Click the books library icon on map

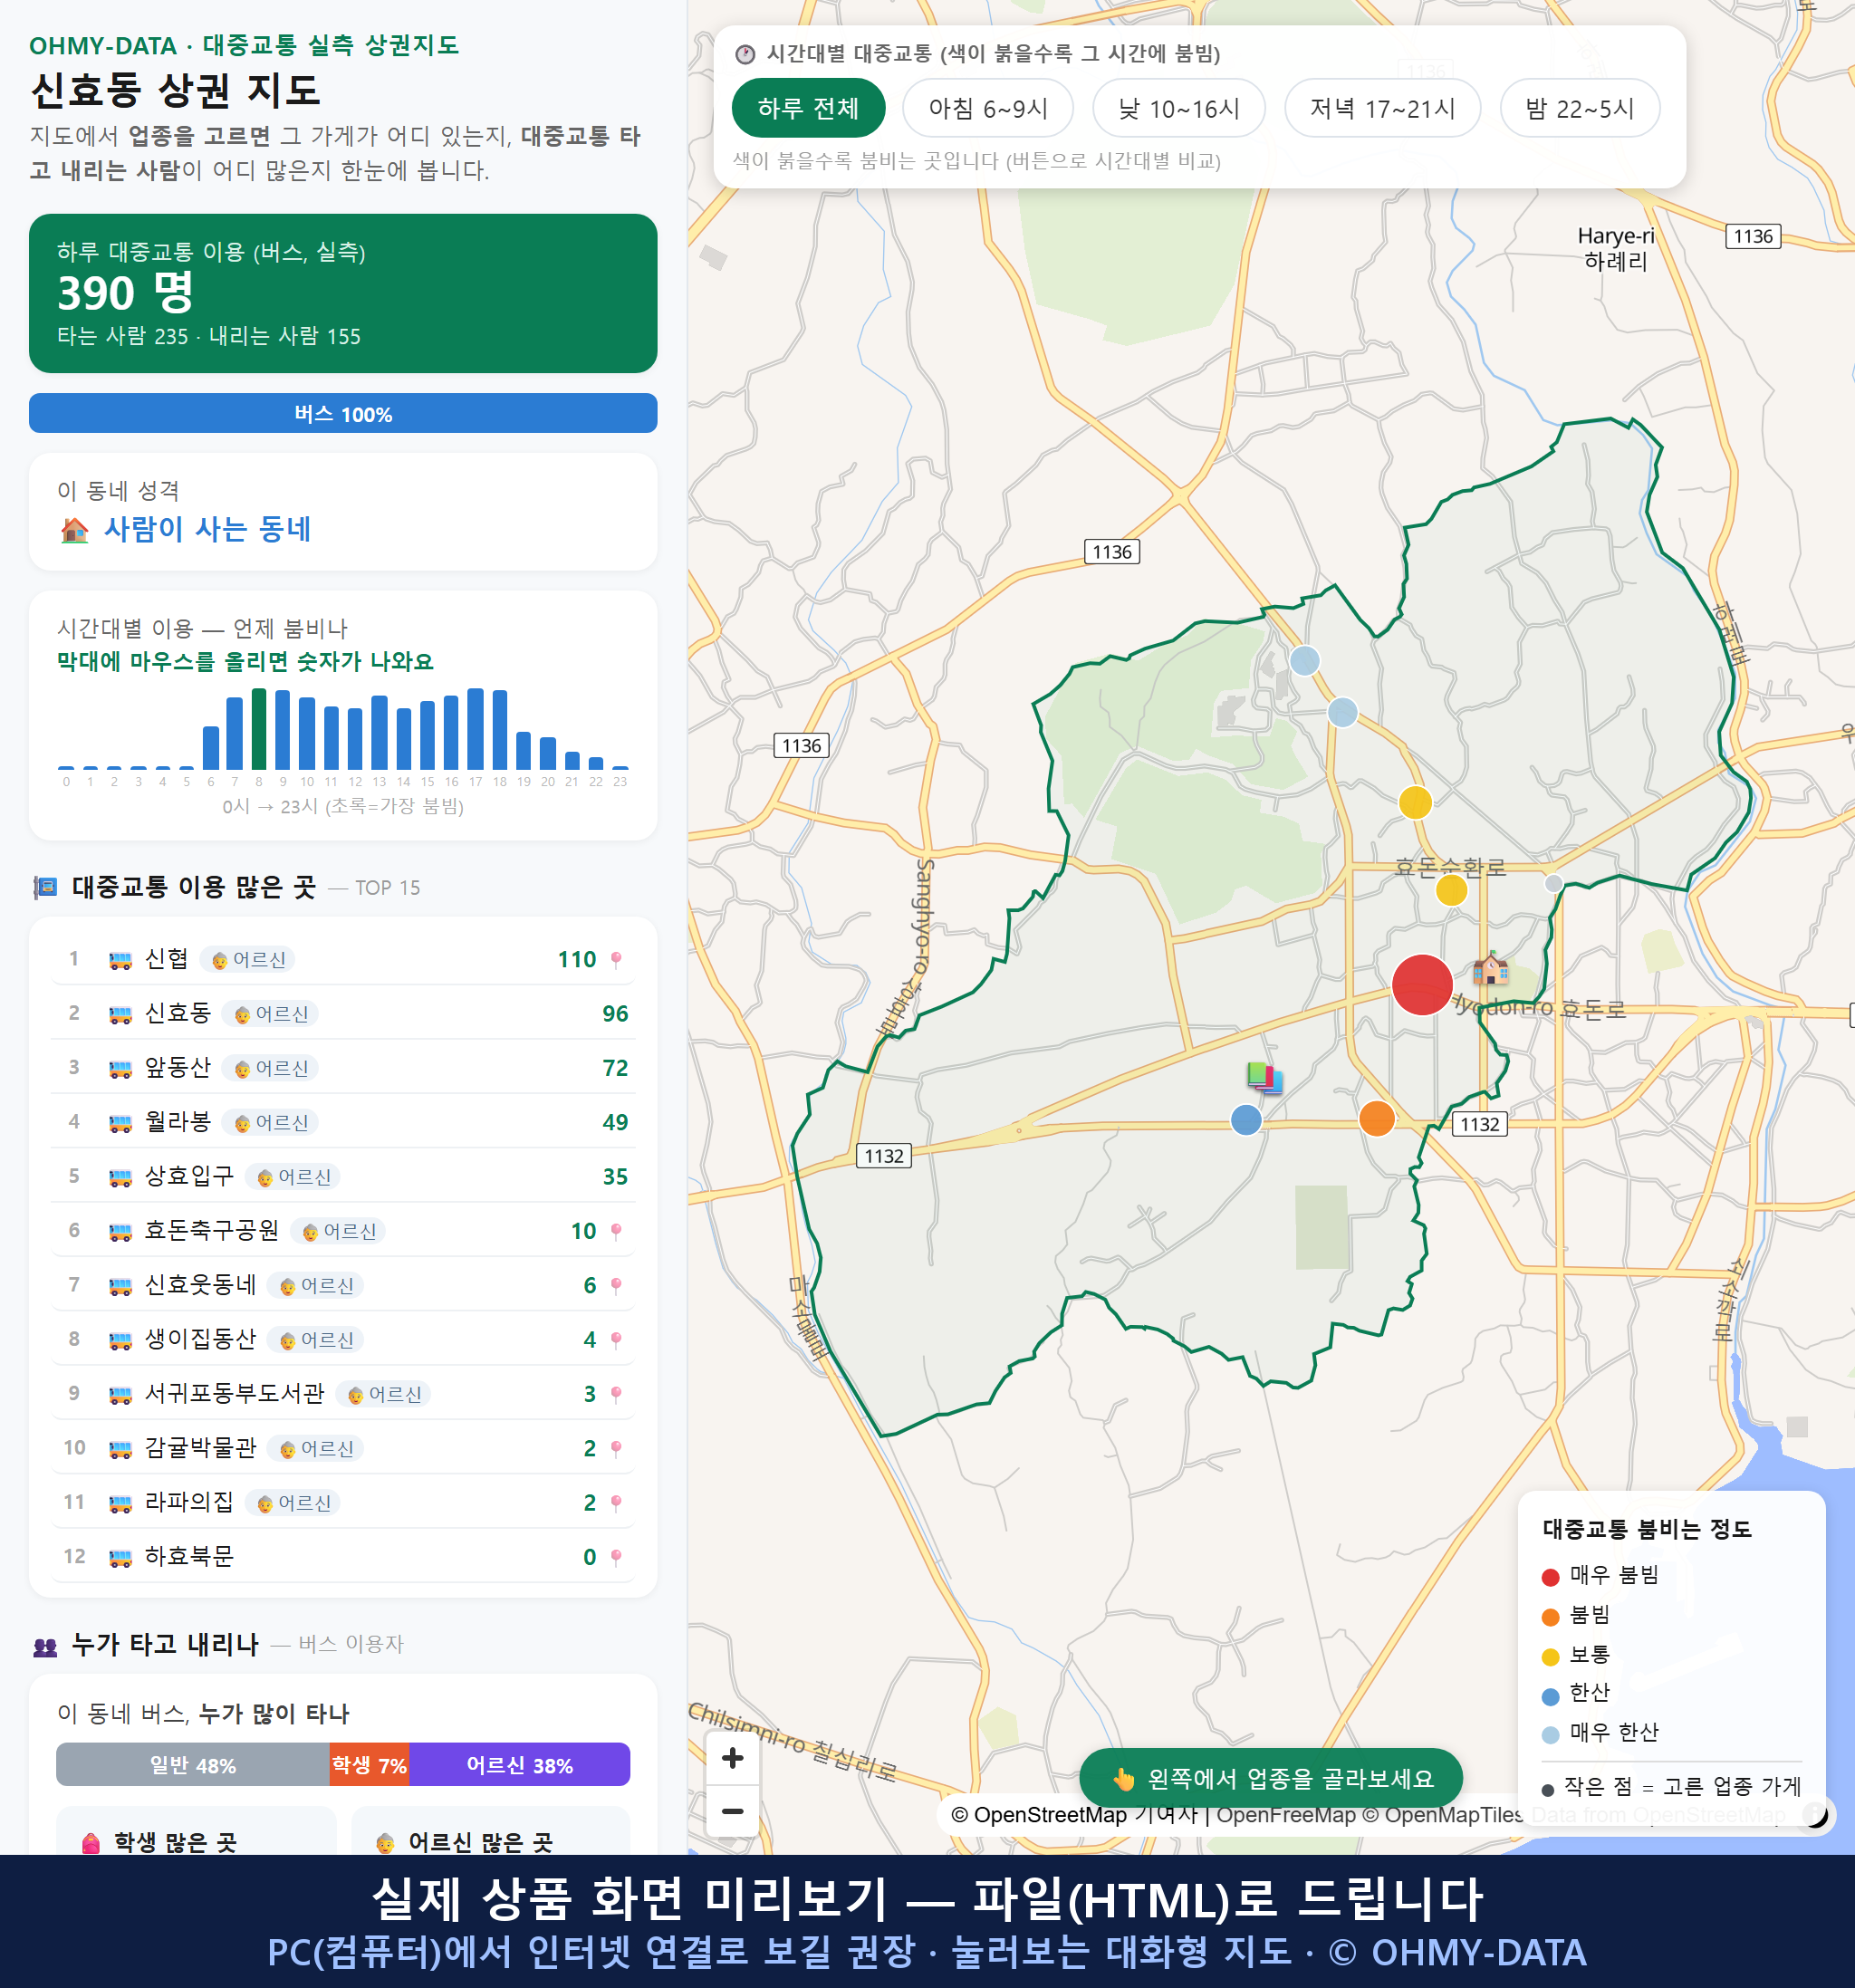1264,1077
